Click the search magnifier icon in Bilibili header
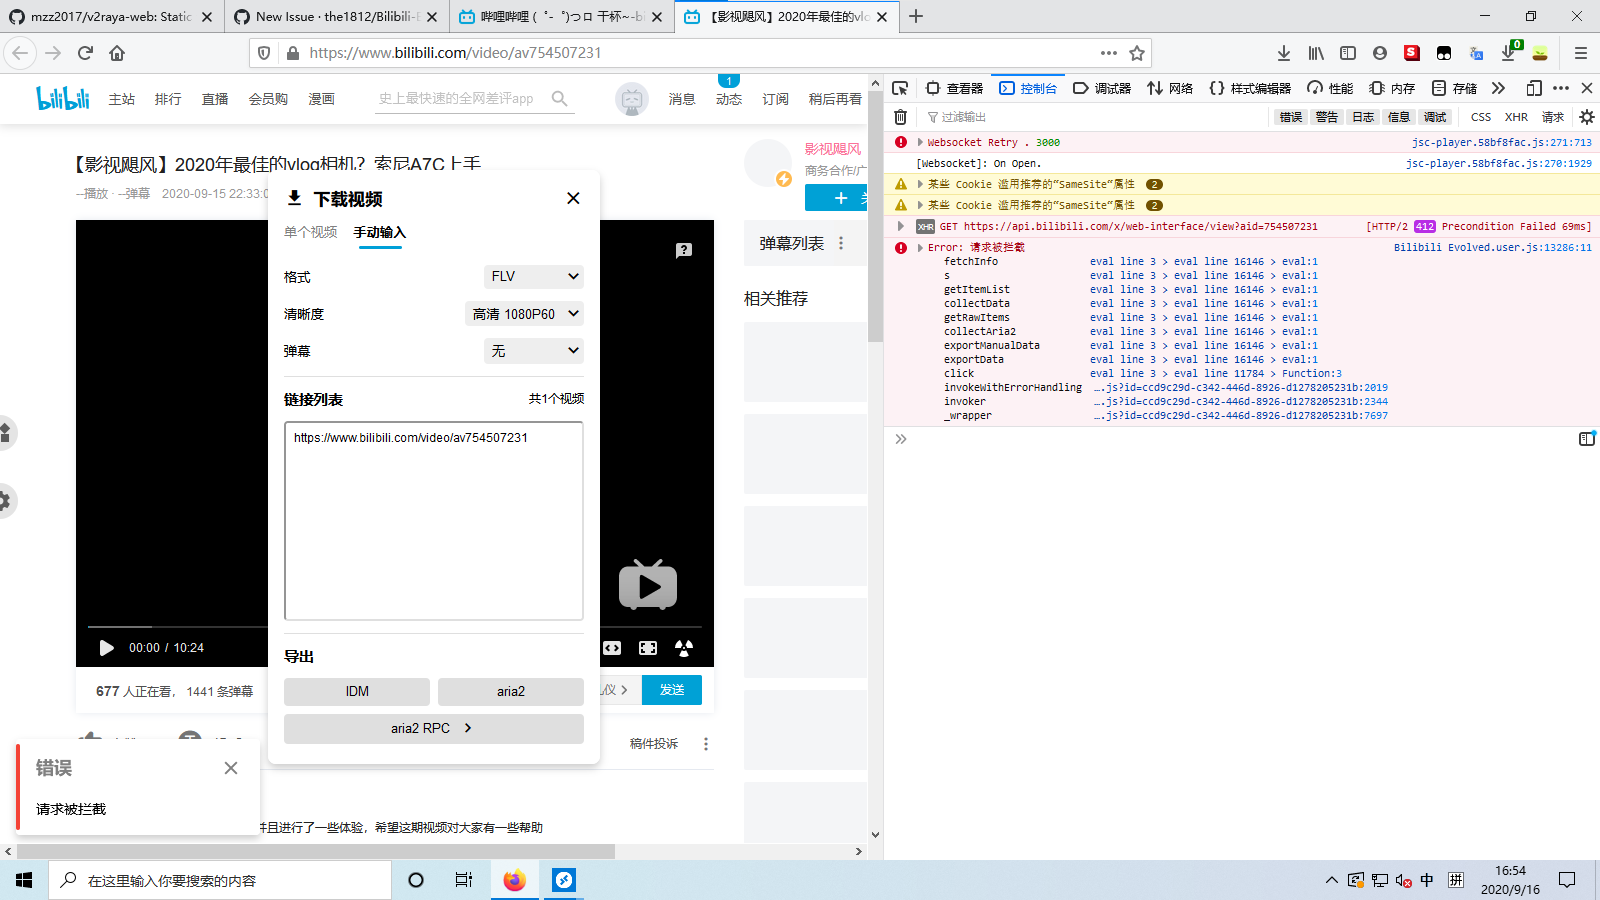Viewport: 1600px width, 900px height. point(560,98)
